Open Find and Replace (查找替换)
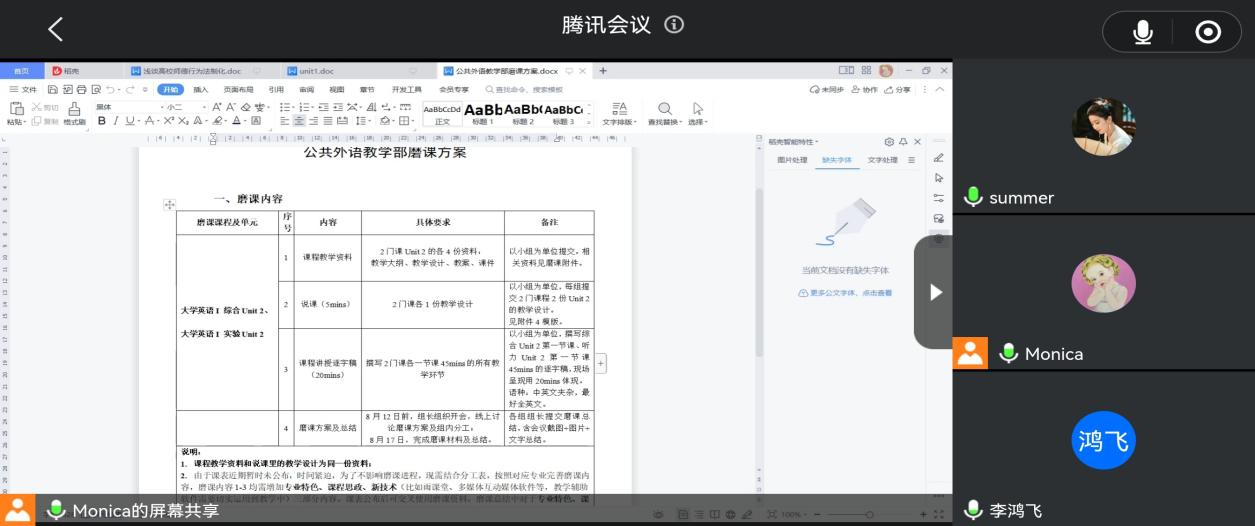The height and width of the screenshot is (526, 1255). [x=664, y=112]
